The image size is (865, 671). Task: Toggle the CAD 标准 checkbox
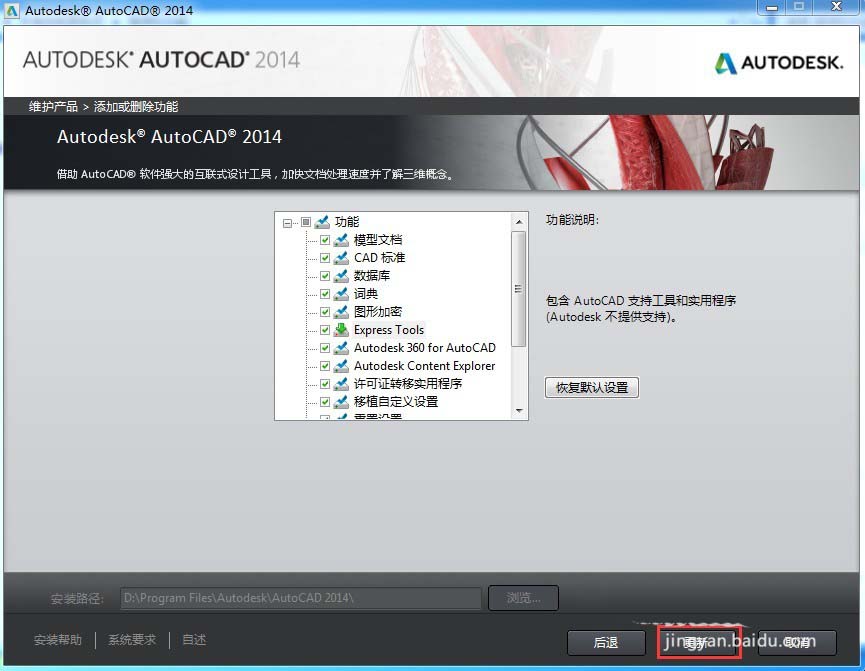pyautogui.click(x=325, y=258)
